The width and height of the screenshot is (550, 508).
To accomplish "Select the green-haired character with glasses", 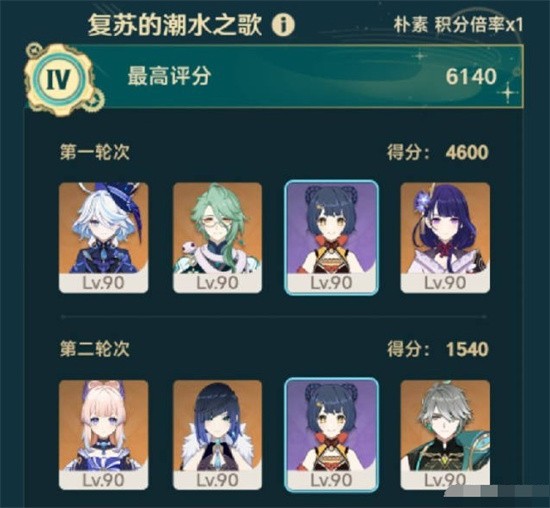I will (217, 238).
